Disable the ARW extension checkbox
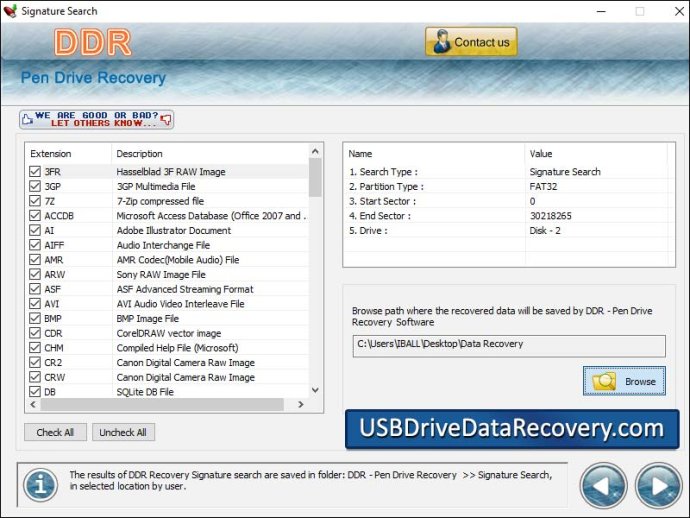The height and width of the screenshot is (518, 690). click(x=35, y=274)
